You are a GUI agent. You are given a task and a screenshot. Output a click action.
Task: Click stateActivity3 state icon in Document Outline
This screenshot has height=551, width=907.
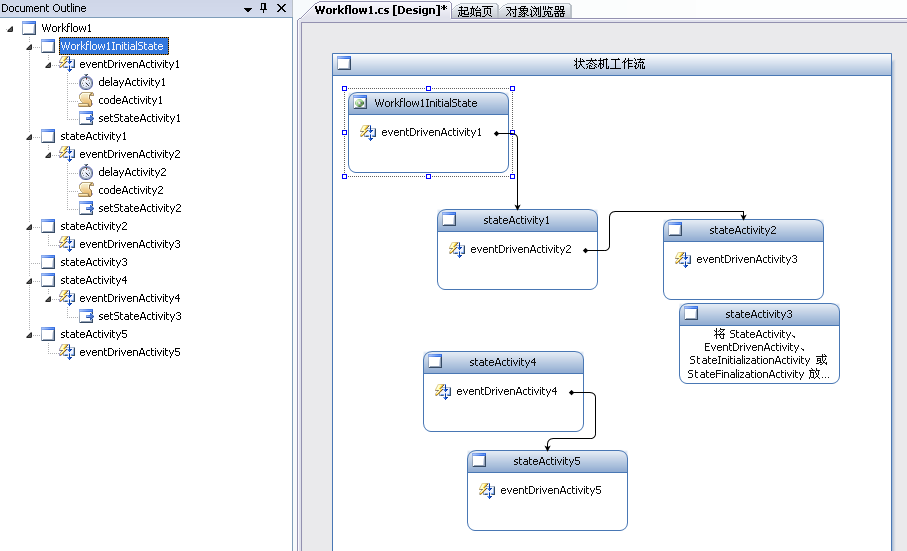tap(48, 262)
